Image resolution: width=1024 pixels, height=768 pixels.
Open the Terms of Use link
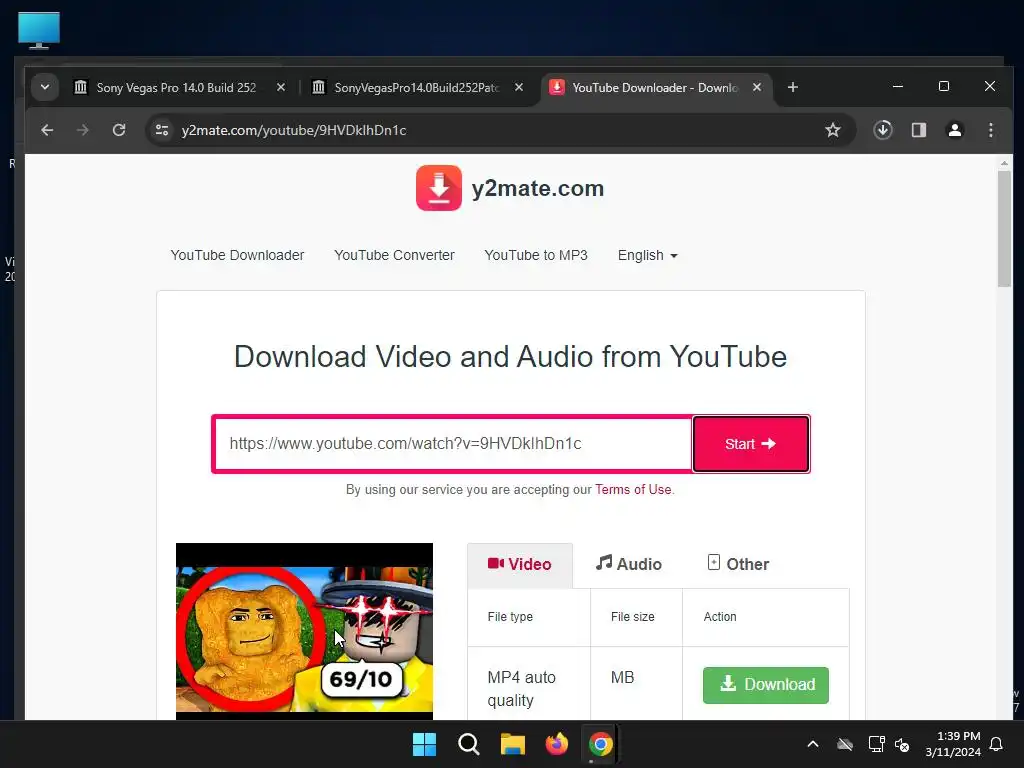pyautogui.click(x=633, y=490)
